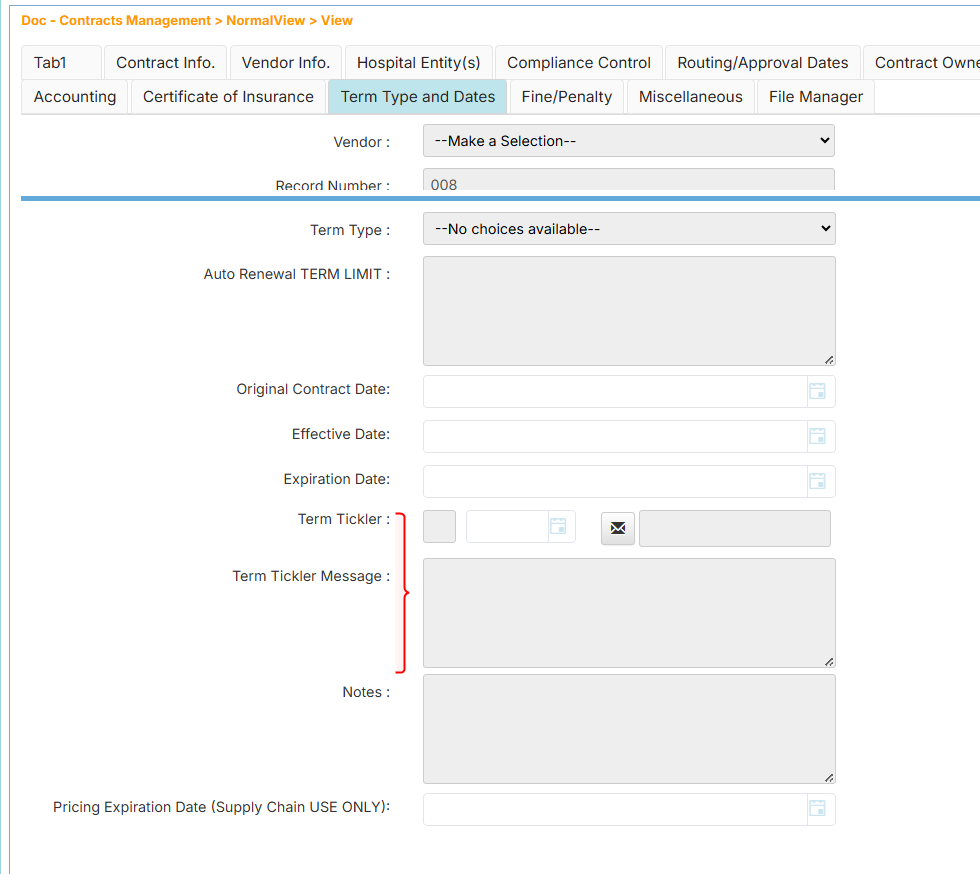The height and width of the screenshot is (874, 980).
Task: Open the Vendor Info. tab
Action: (x=286, y=62)
